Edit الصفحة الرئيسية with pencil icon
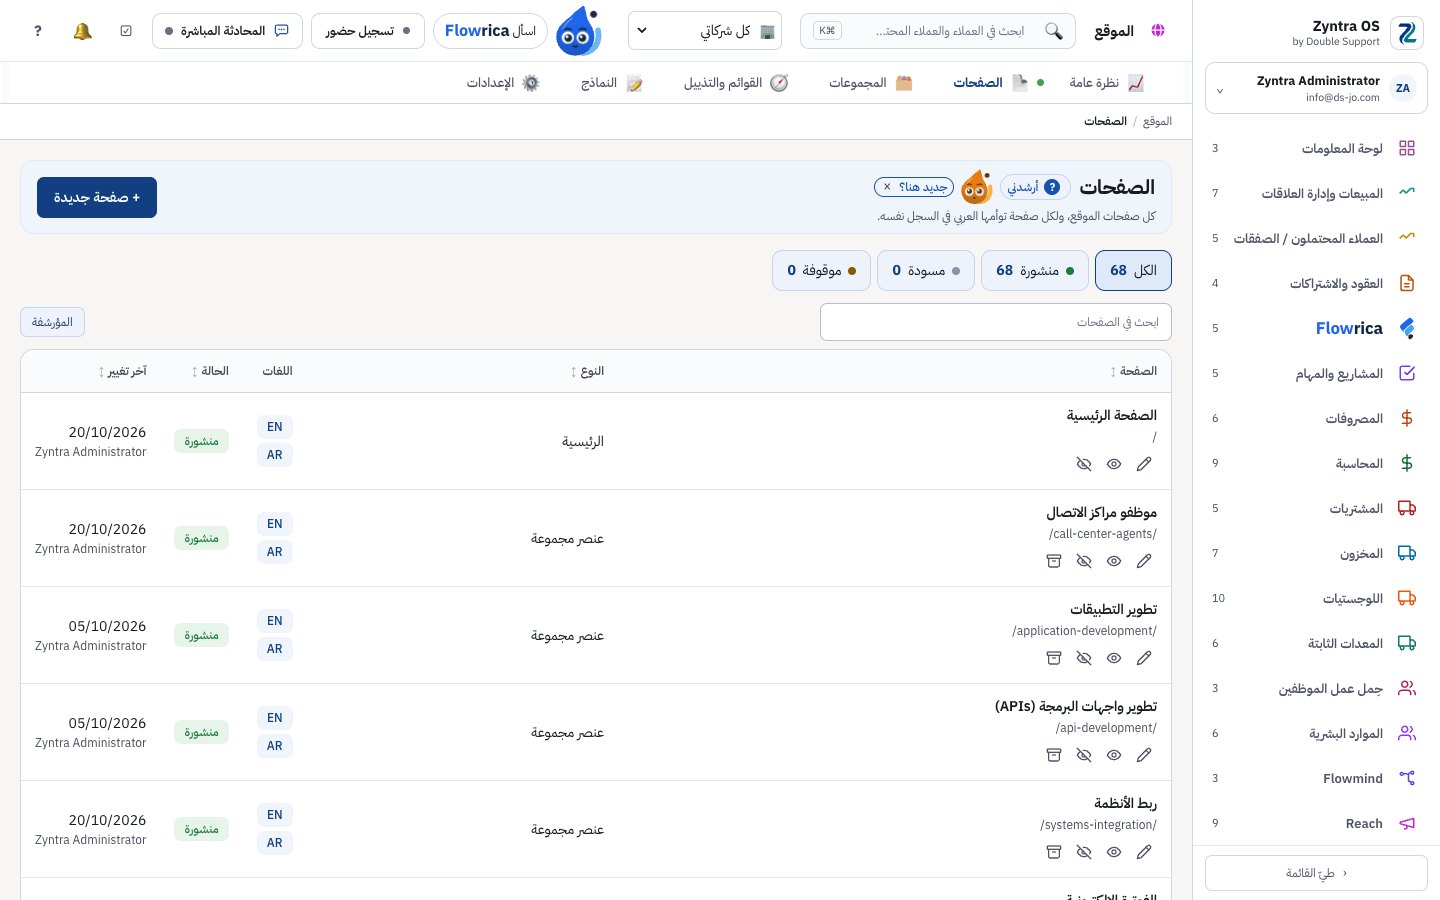1440x900 pixels. click(1144, 464)
